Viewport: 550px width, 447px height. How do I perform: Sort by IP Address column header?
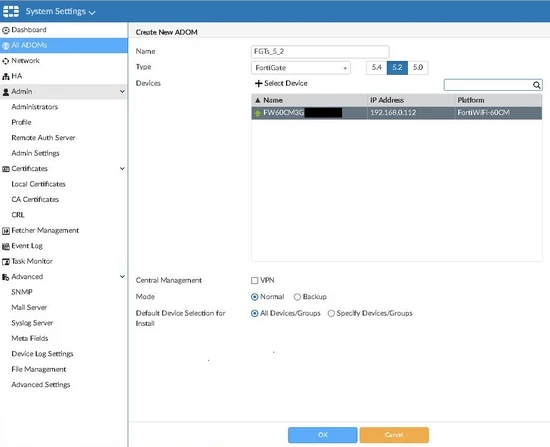coord(411,100)
